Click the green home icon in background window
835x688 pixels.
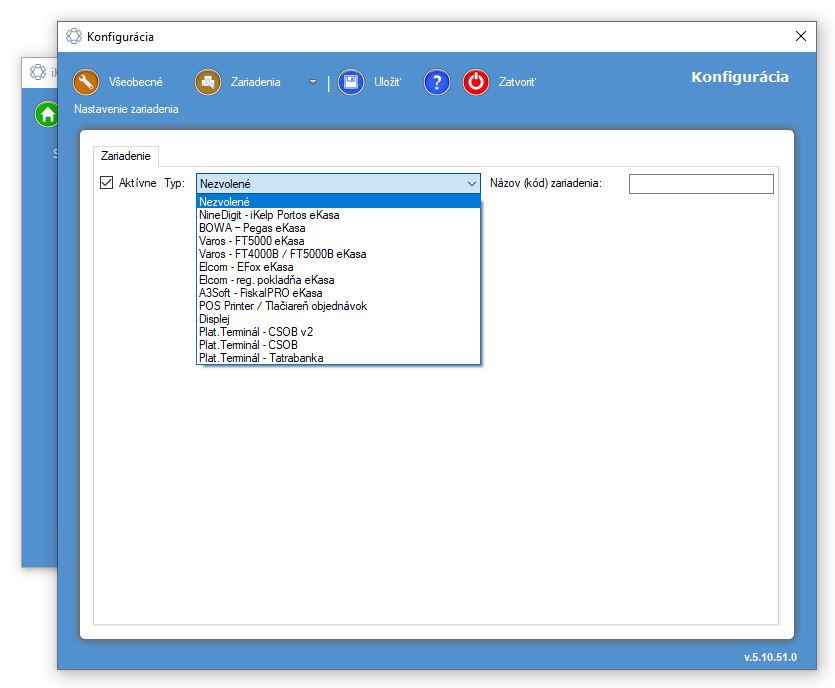(47, 114)
